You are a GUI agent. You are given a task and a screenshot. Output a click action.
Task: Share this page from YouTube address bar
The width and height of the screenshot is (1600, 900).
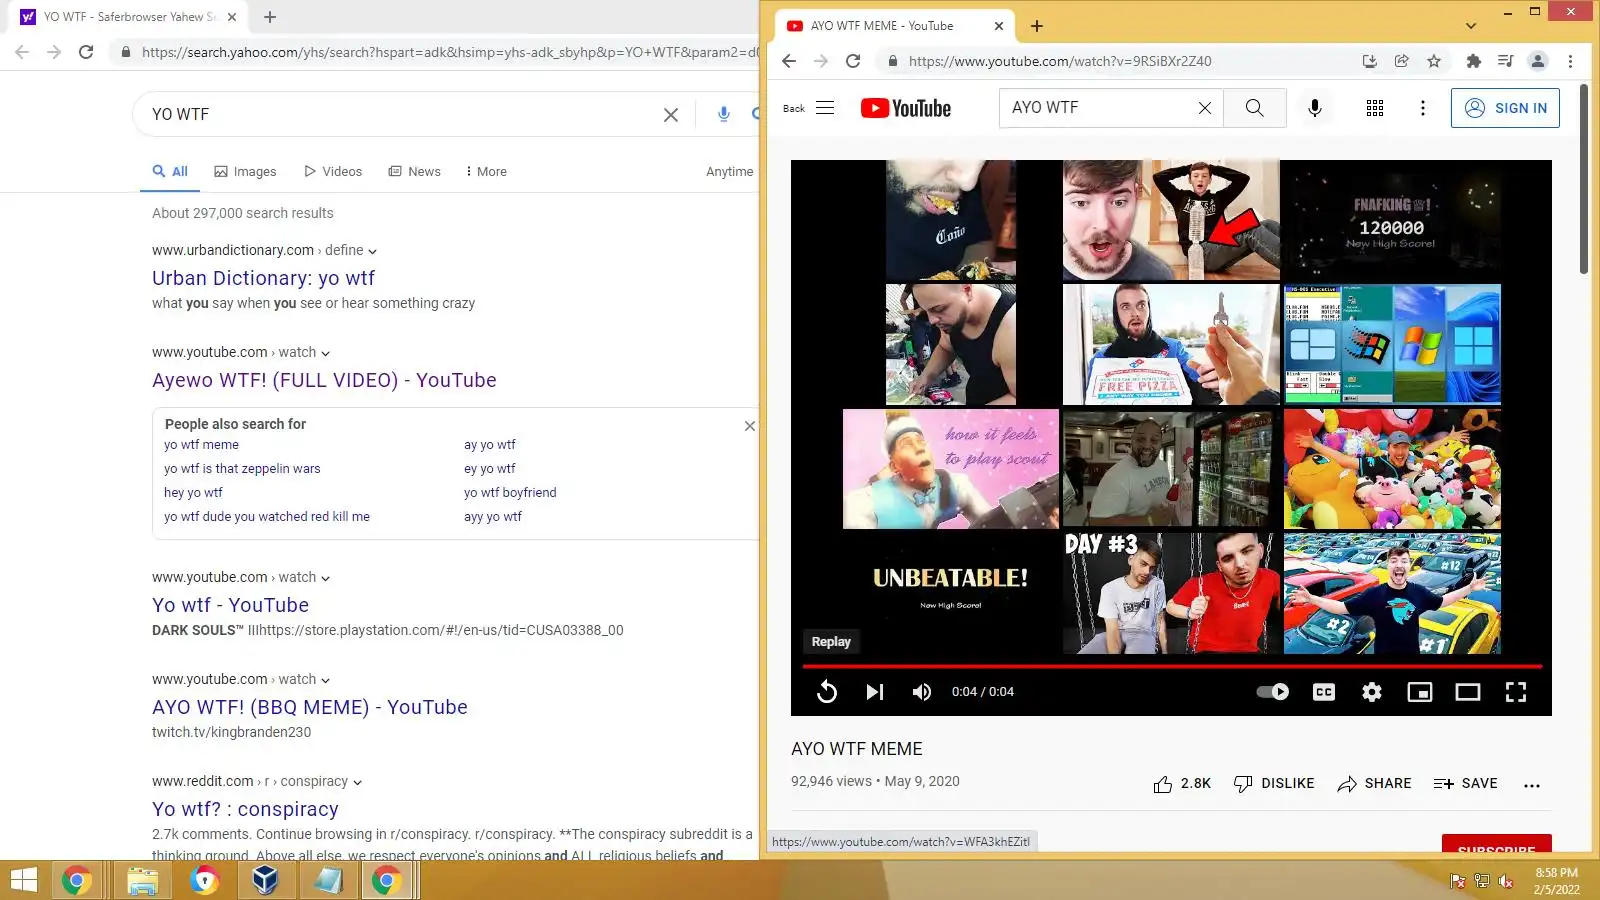click(1402, 61)
